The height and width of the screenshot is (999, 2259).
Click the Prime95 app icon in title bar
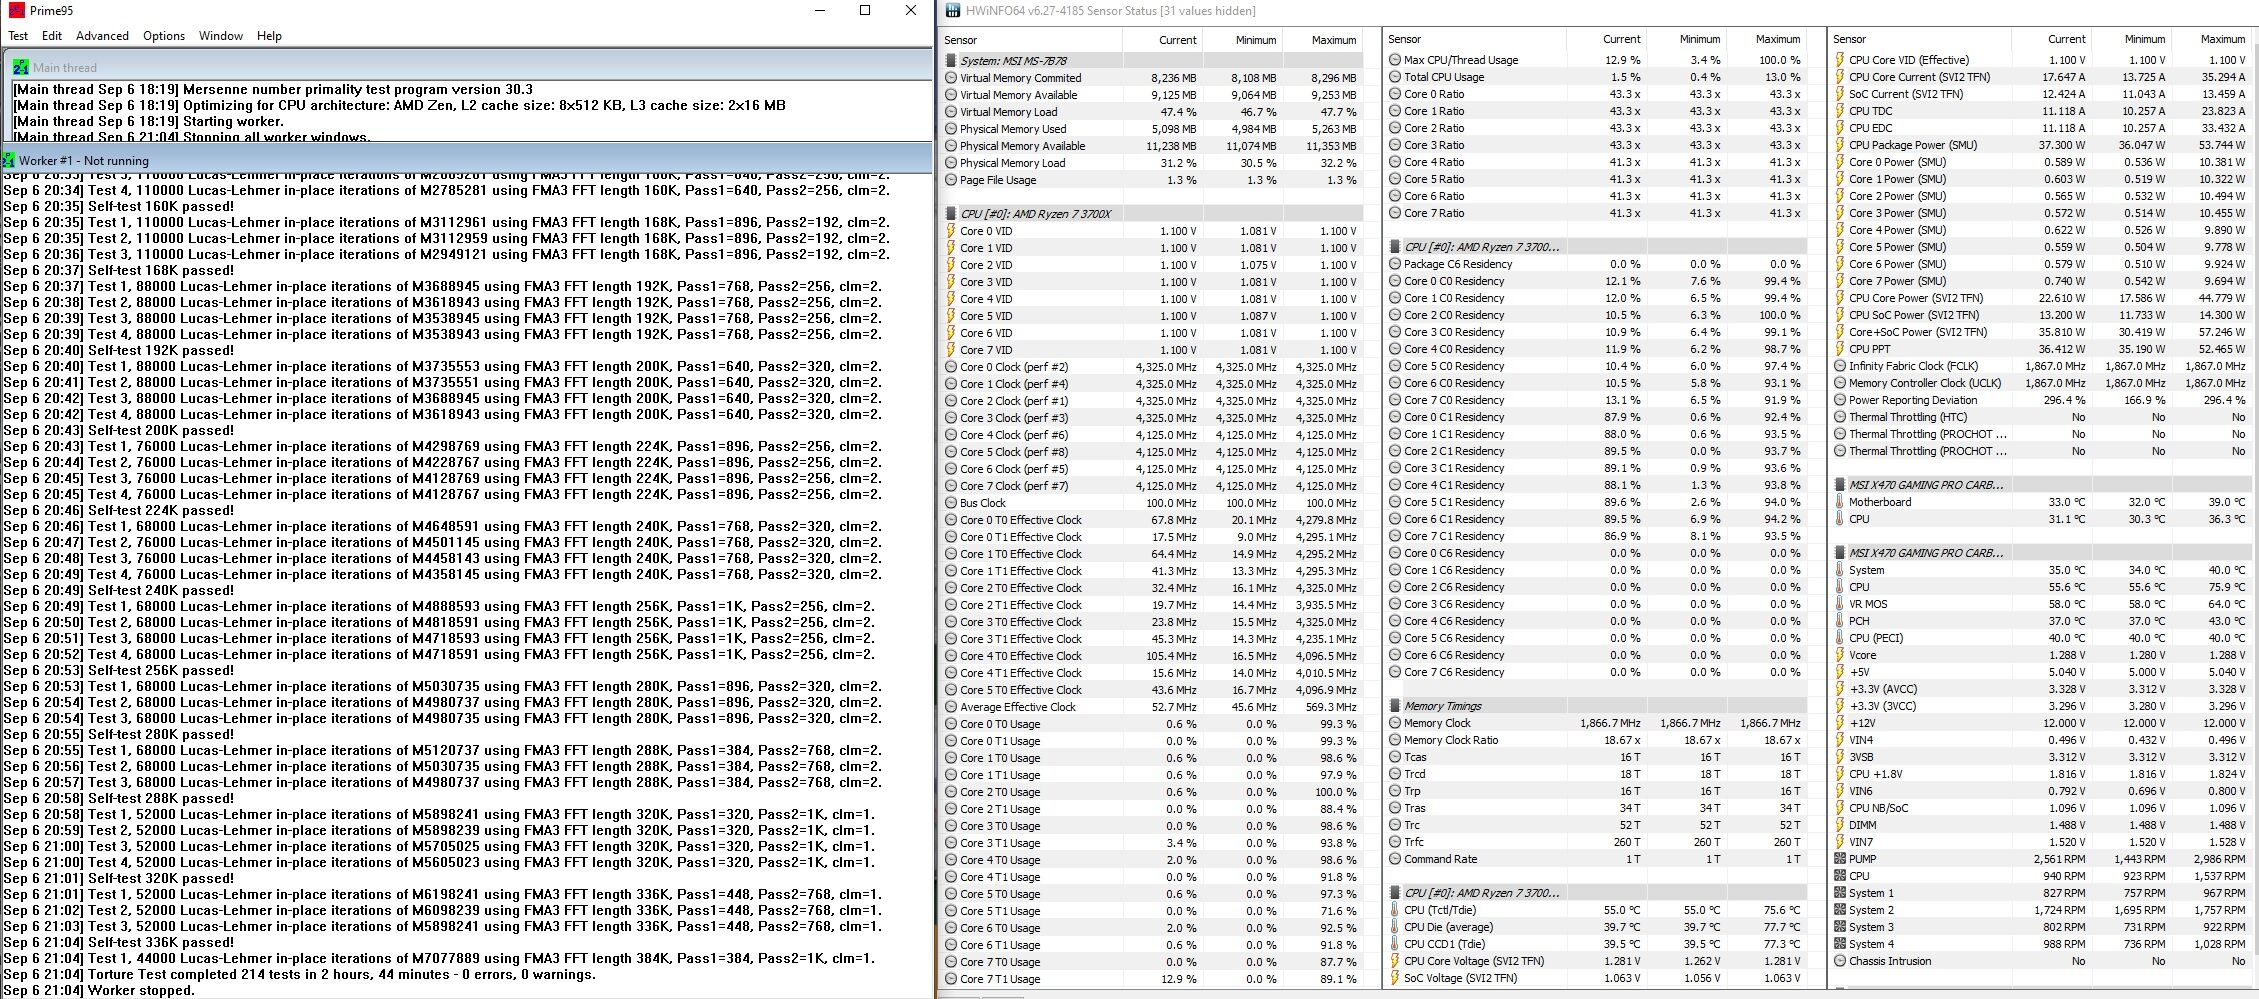tap(16, 10)
